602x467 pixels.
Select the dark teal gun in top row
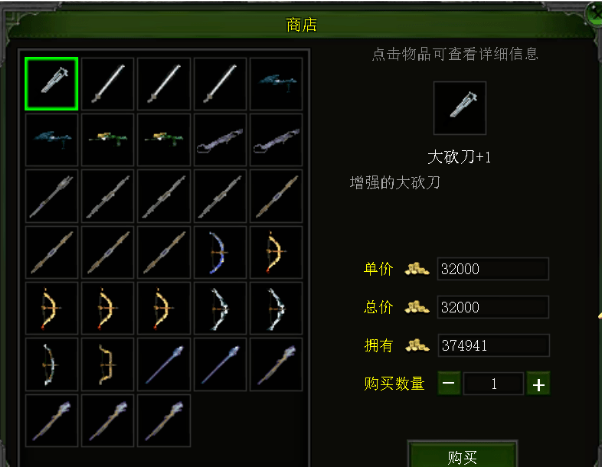click(x=276, y=84)
